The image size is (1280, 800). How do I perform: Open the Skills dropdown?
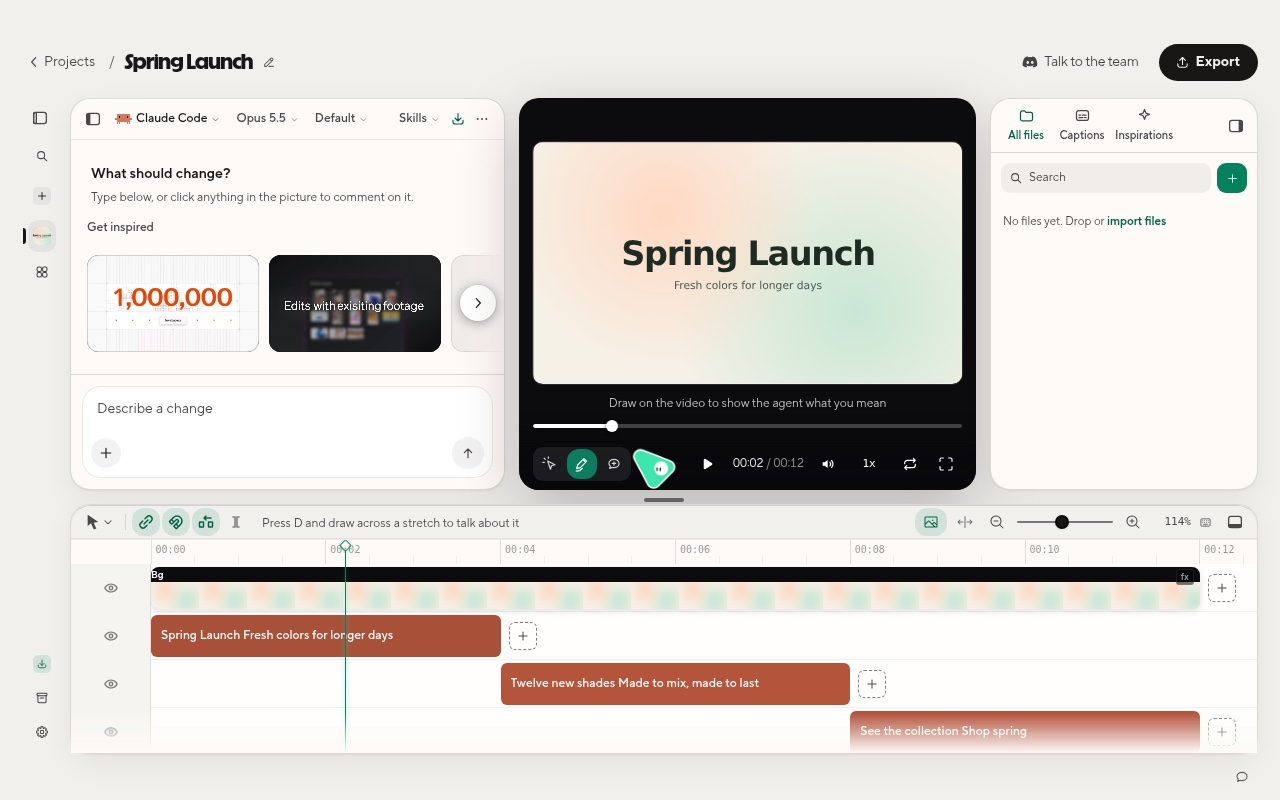419,118
